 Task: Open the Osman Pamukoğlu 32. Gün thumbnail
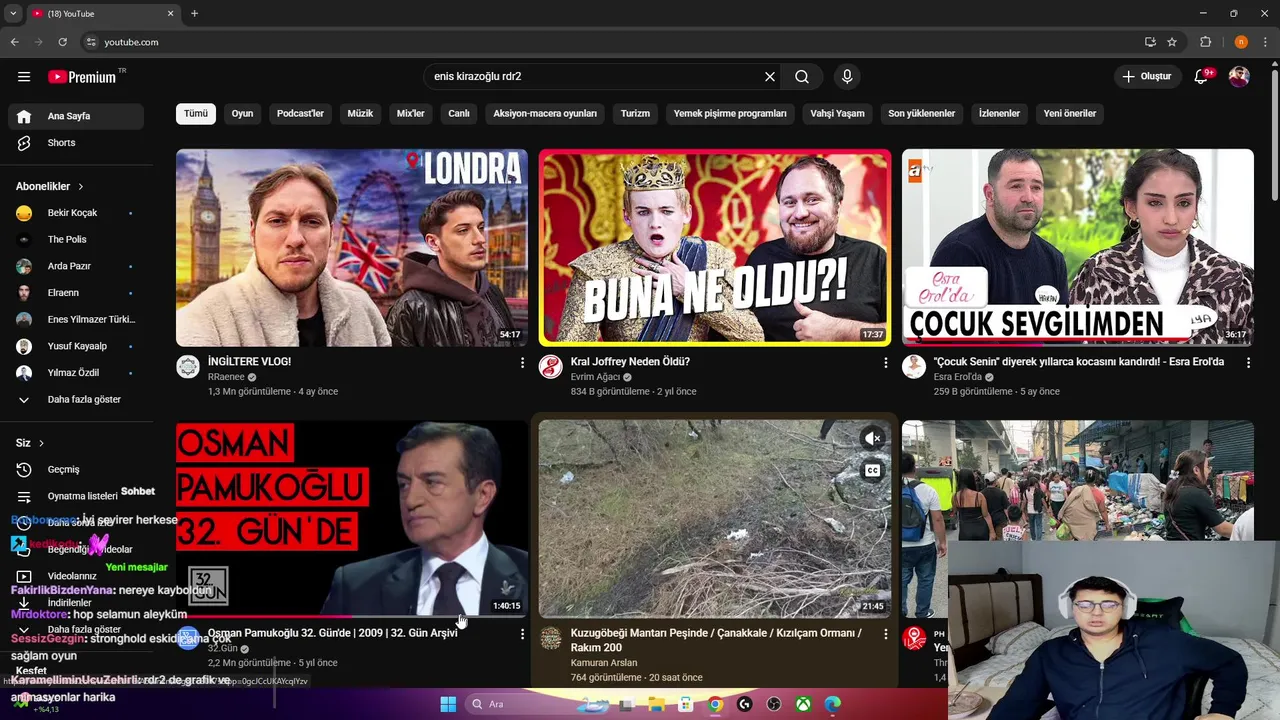click(x=352, y=518)
